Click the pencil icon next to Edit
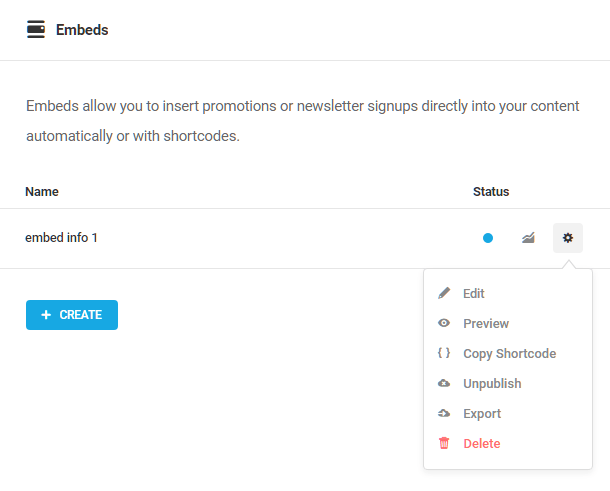 click(x=444, y=293)
